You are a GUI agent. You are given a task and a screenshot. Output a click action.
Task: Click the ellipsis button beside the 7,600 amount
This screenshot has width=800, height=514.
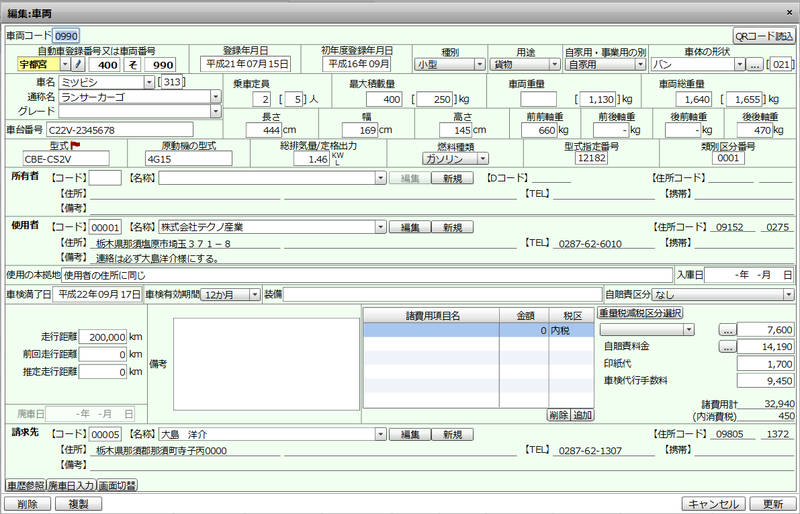click(x=728, y=330)
